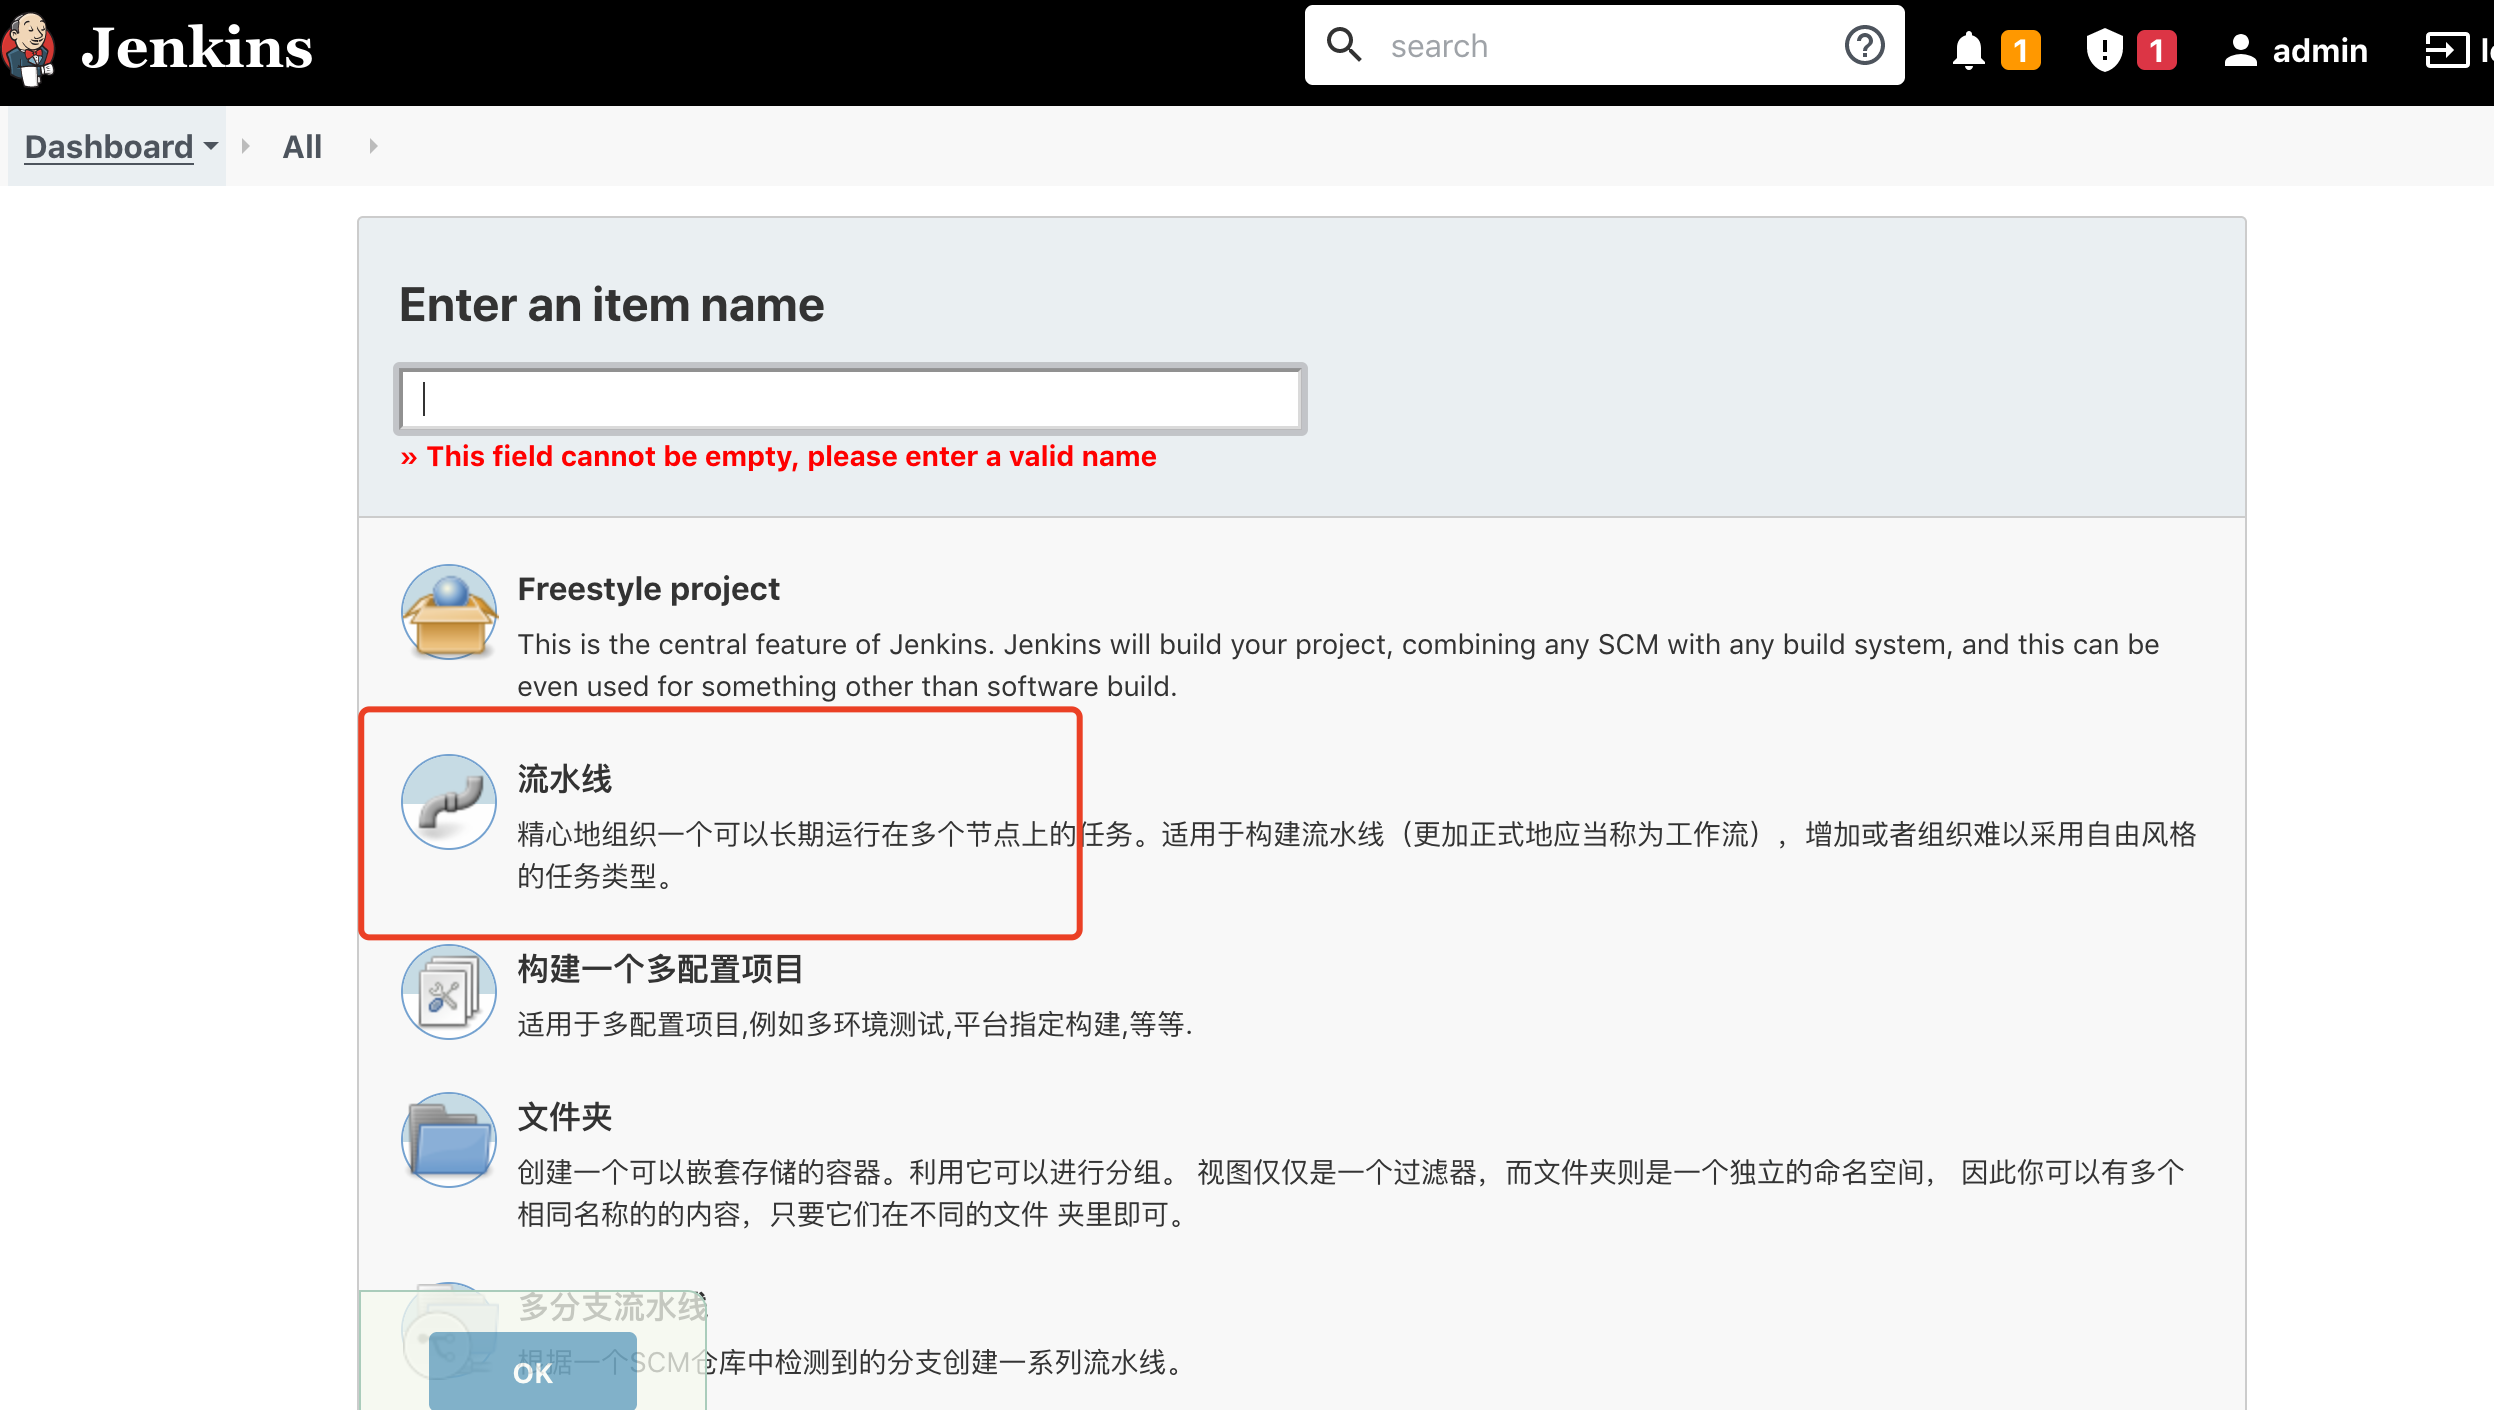2494x1410 pixels.
Task: Expand chevron after All breadcrumb
Action: (x=373, y=146)
